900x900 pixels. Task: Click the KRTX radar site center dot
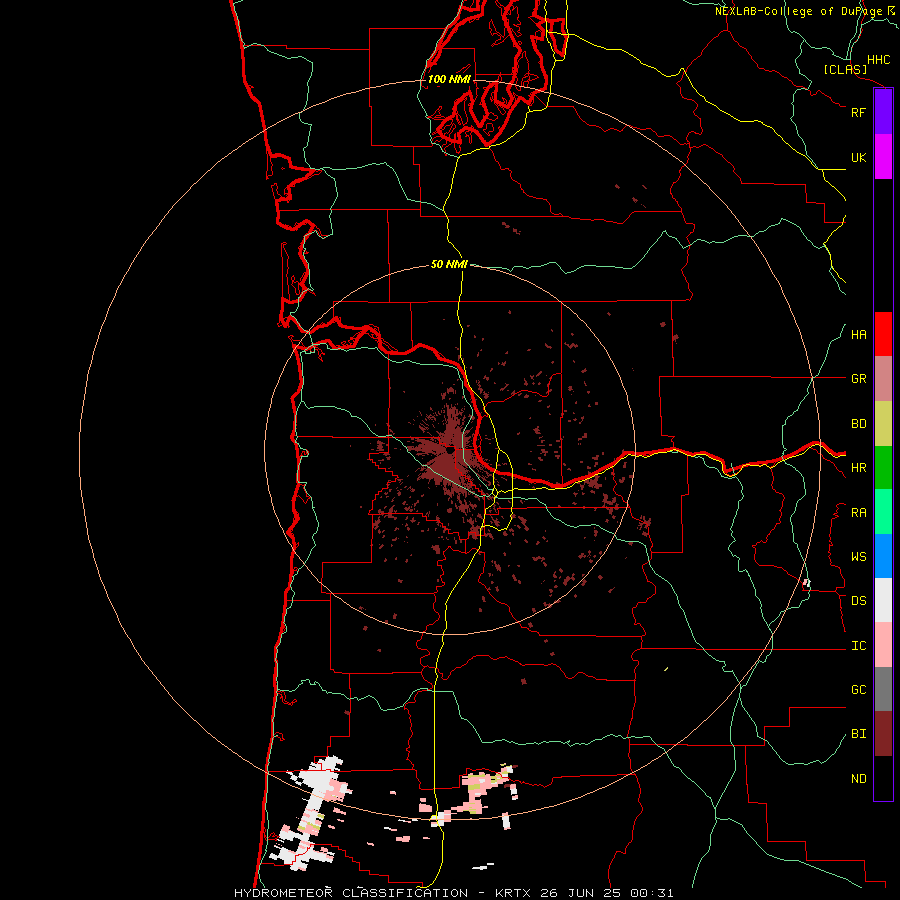451,451
